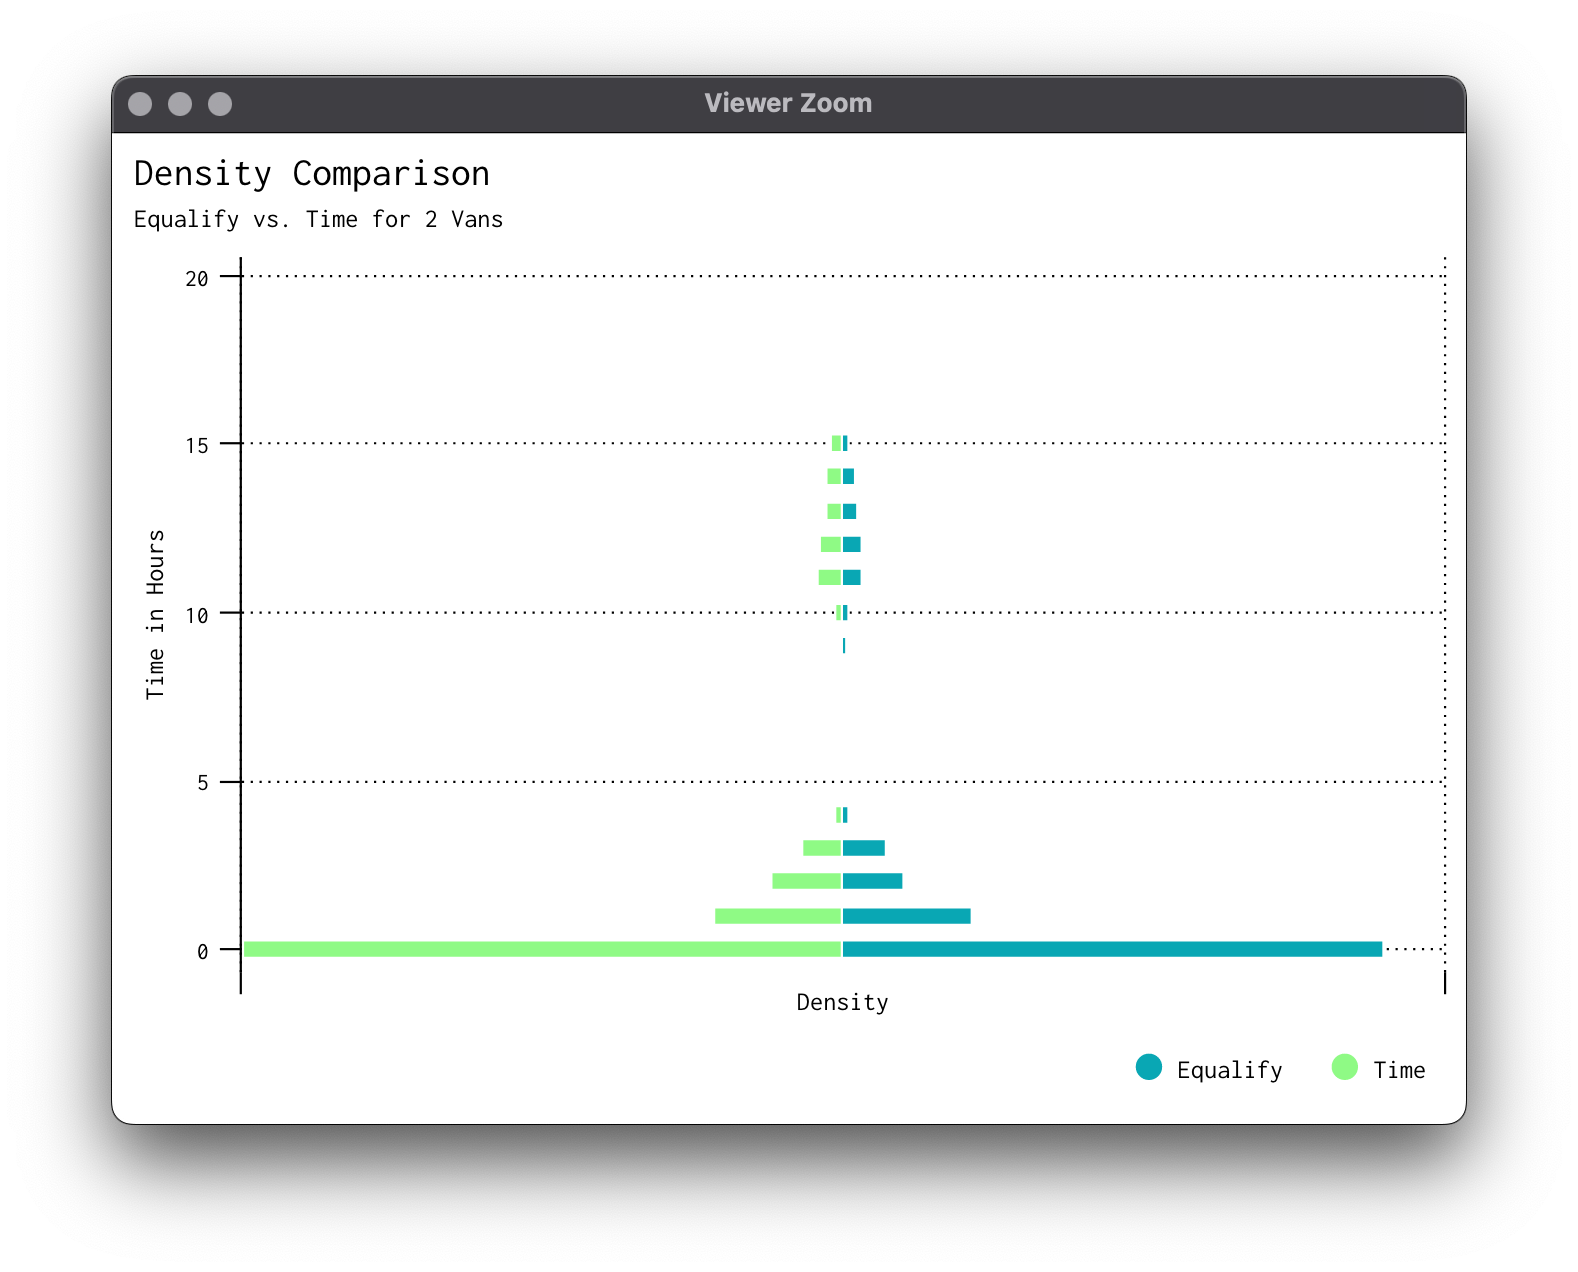Click the thin teal bar below 10 hours
This screenshot has height=1272, width=1578.
pyautogui.click(x=844, y=646)
